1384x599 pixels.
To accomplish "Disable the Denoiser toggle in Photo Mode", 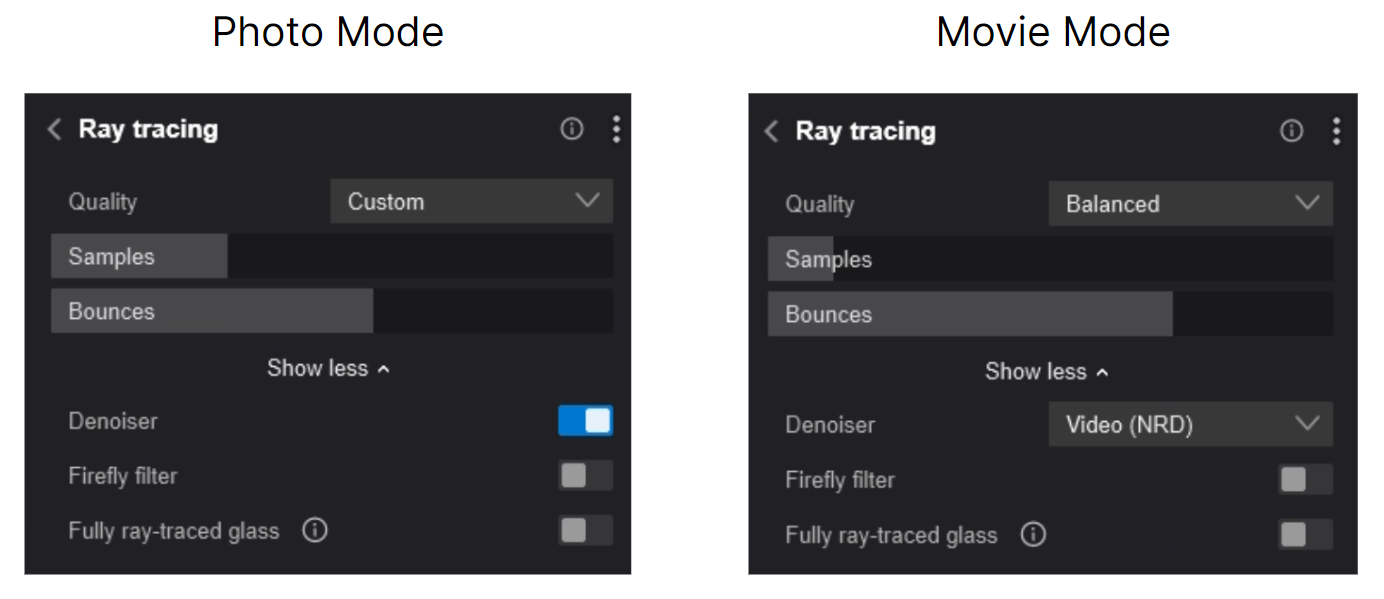I will pos(585,421).
